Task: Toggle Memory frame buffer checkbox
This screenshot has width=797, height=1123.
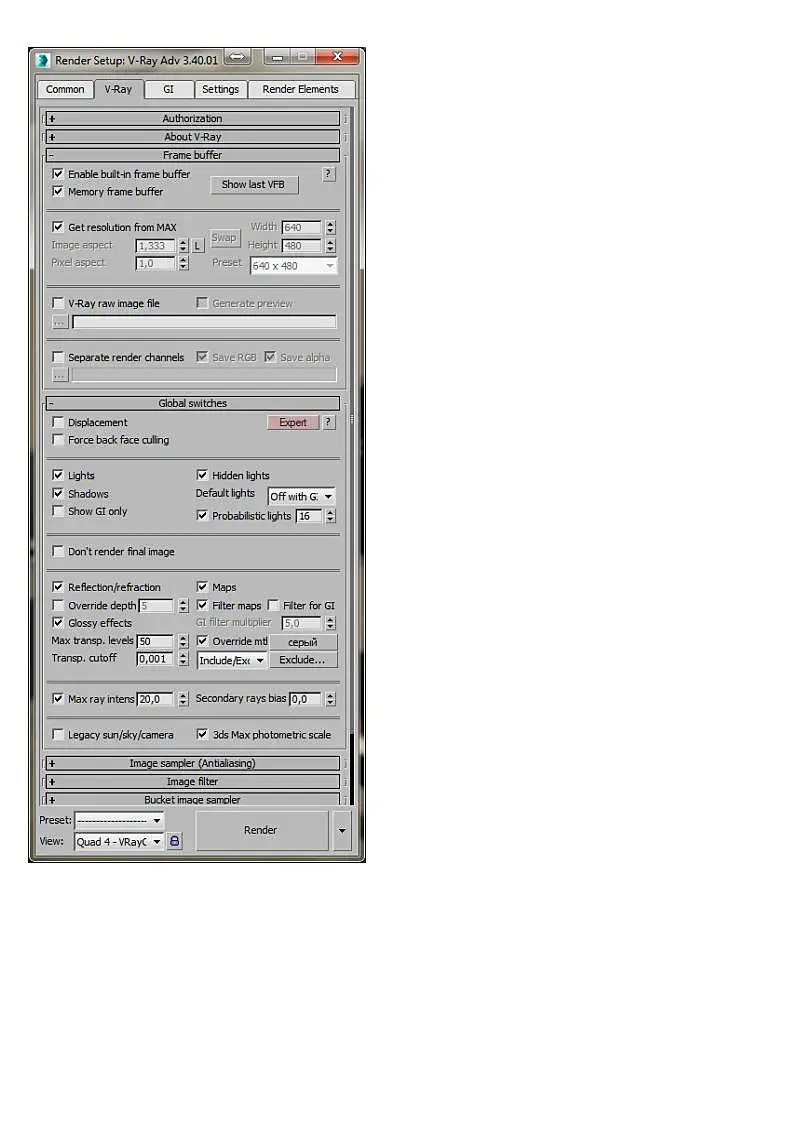Action: [x=58, y=192]
